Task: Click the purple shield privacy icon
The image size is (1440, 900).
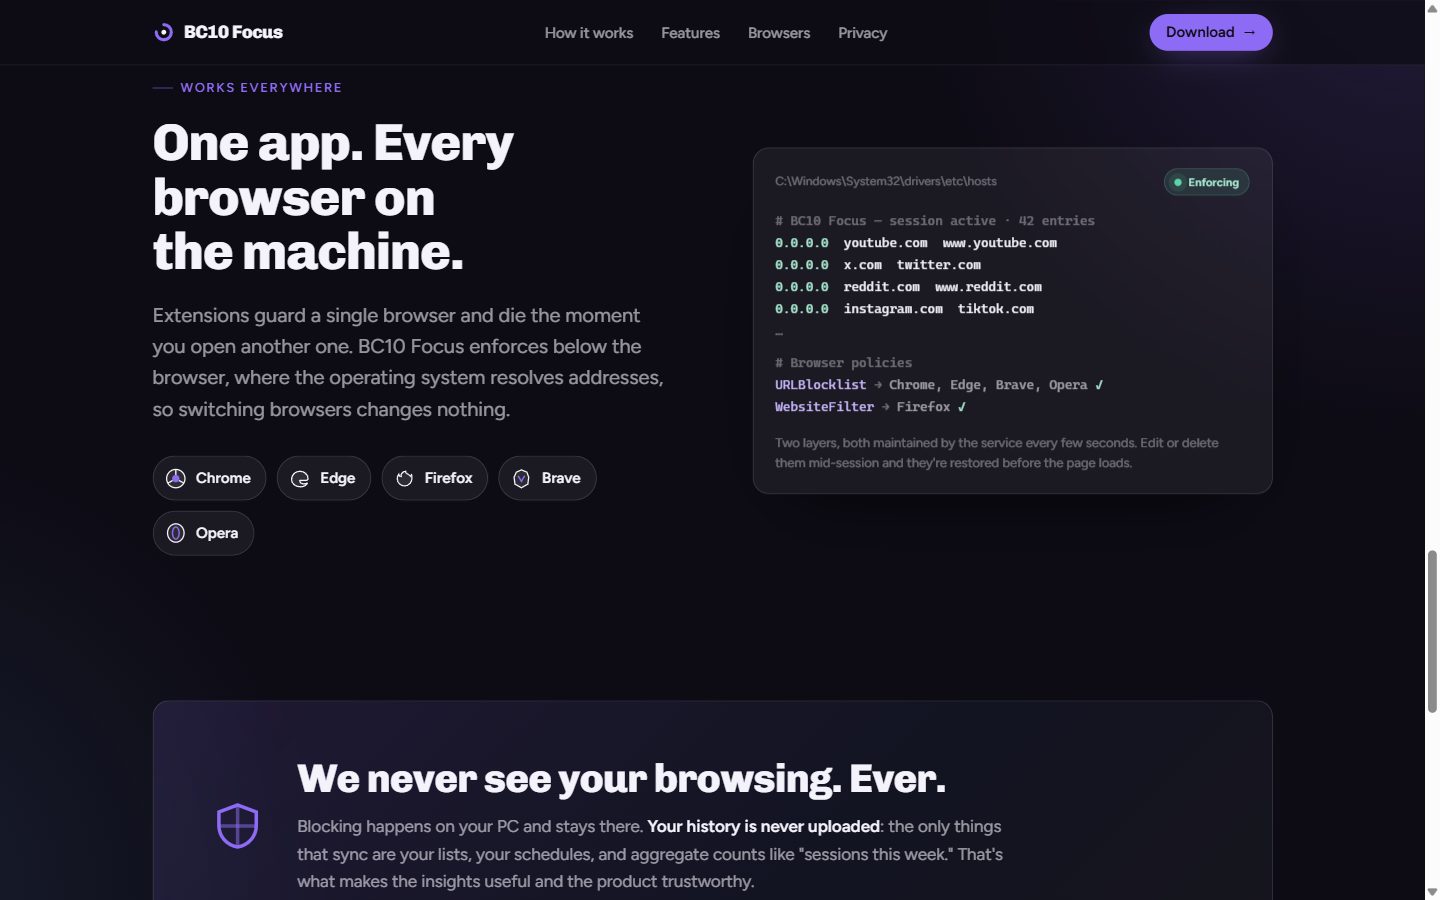Action: point(238,826)
